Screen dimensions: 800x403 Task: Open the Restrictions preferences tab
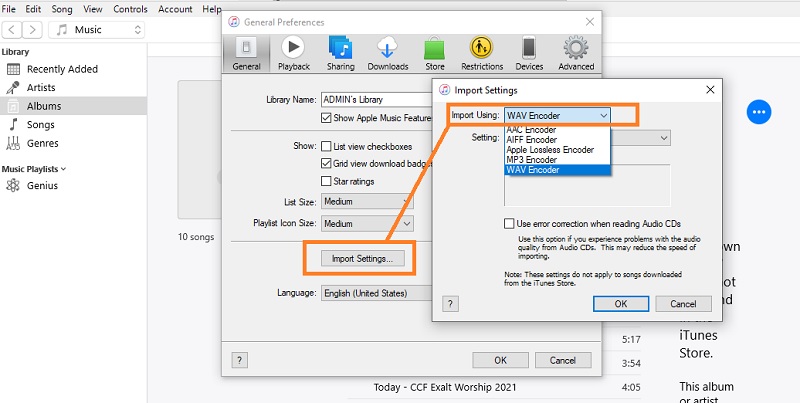click(x=482, y=54)
